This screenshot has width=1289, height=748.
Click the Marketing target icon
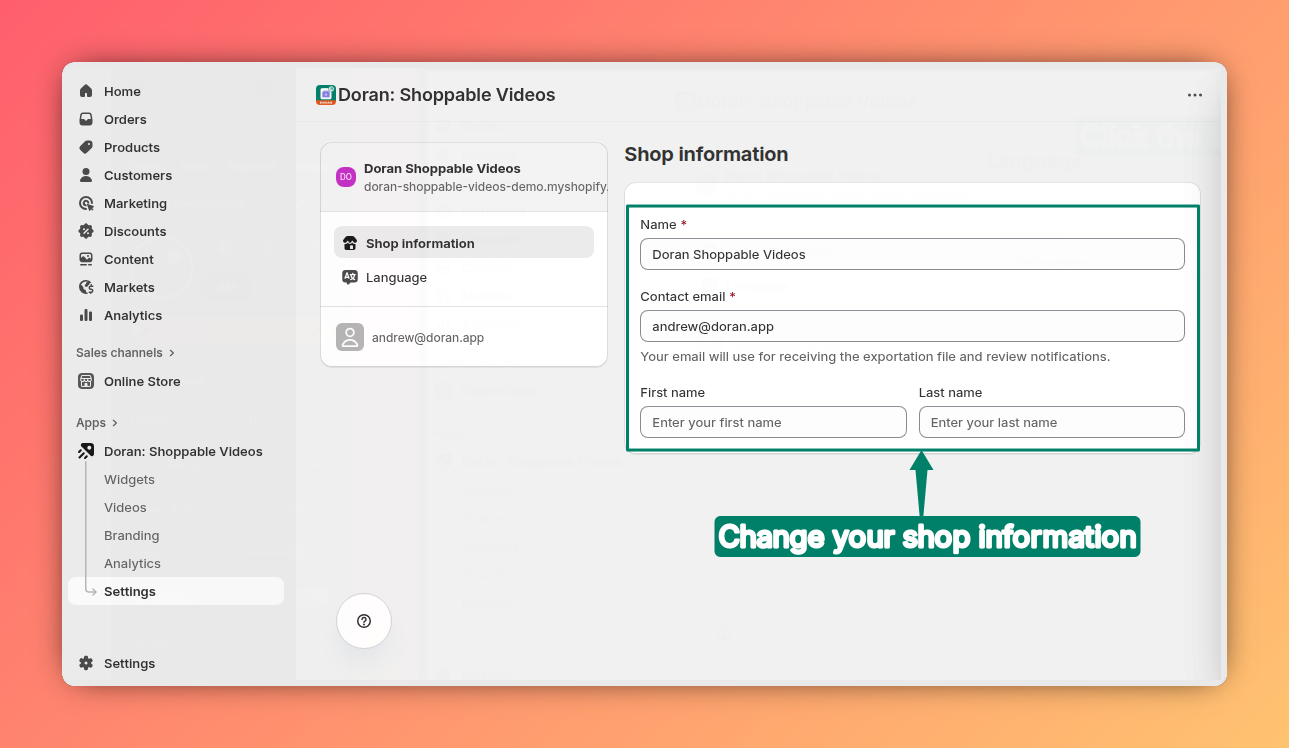86,203
